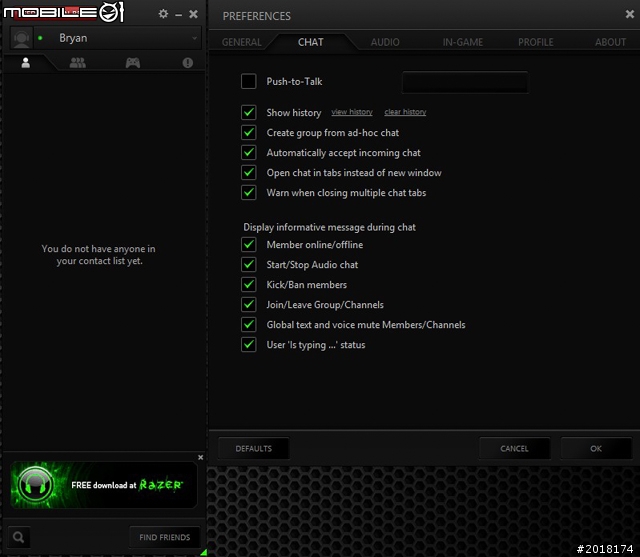Close the Preferences dialog

tap(630, 14)
